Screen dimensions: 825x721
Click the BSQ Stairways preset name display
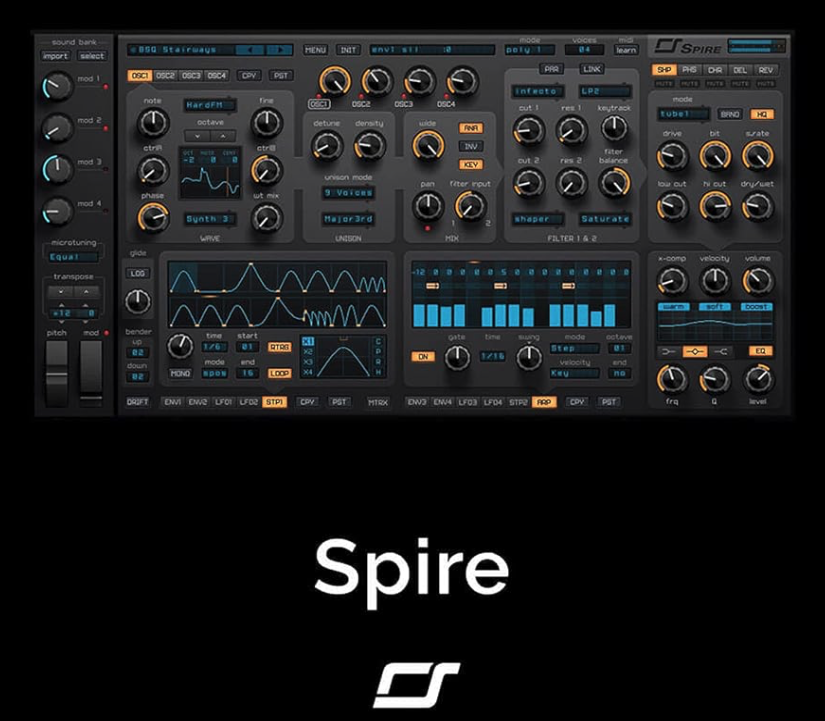(180, 49)
